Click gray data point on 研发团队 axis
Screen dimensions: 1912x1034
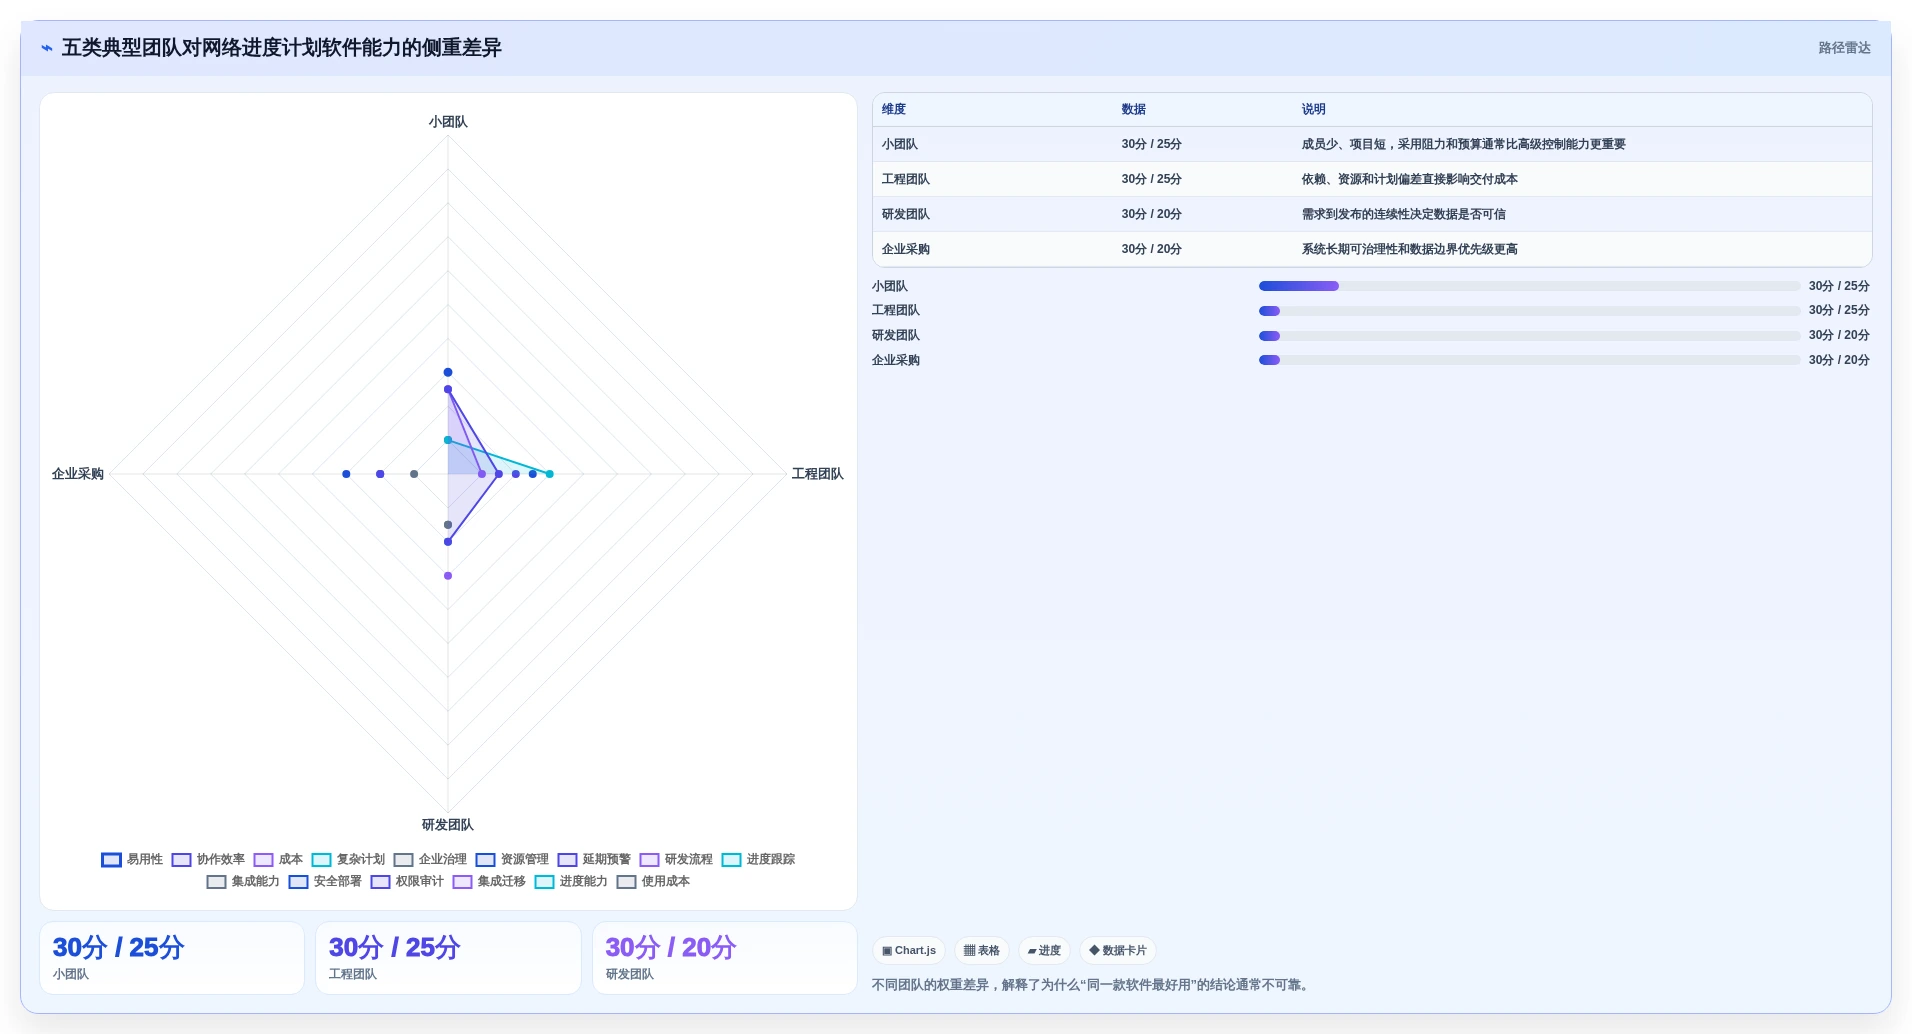(448, 525)
